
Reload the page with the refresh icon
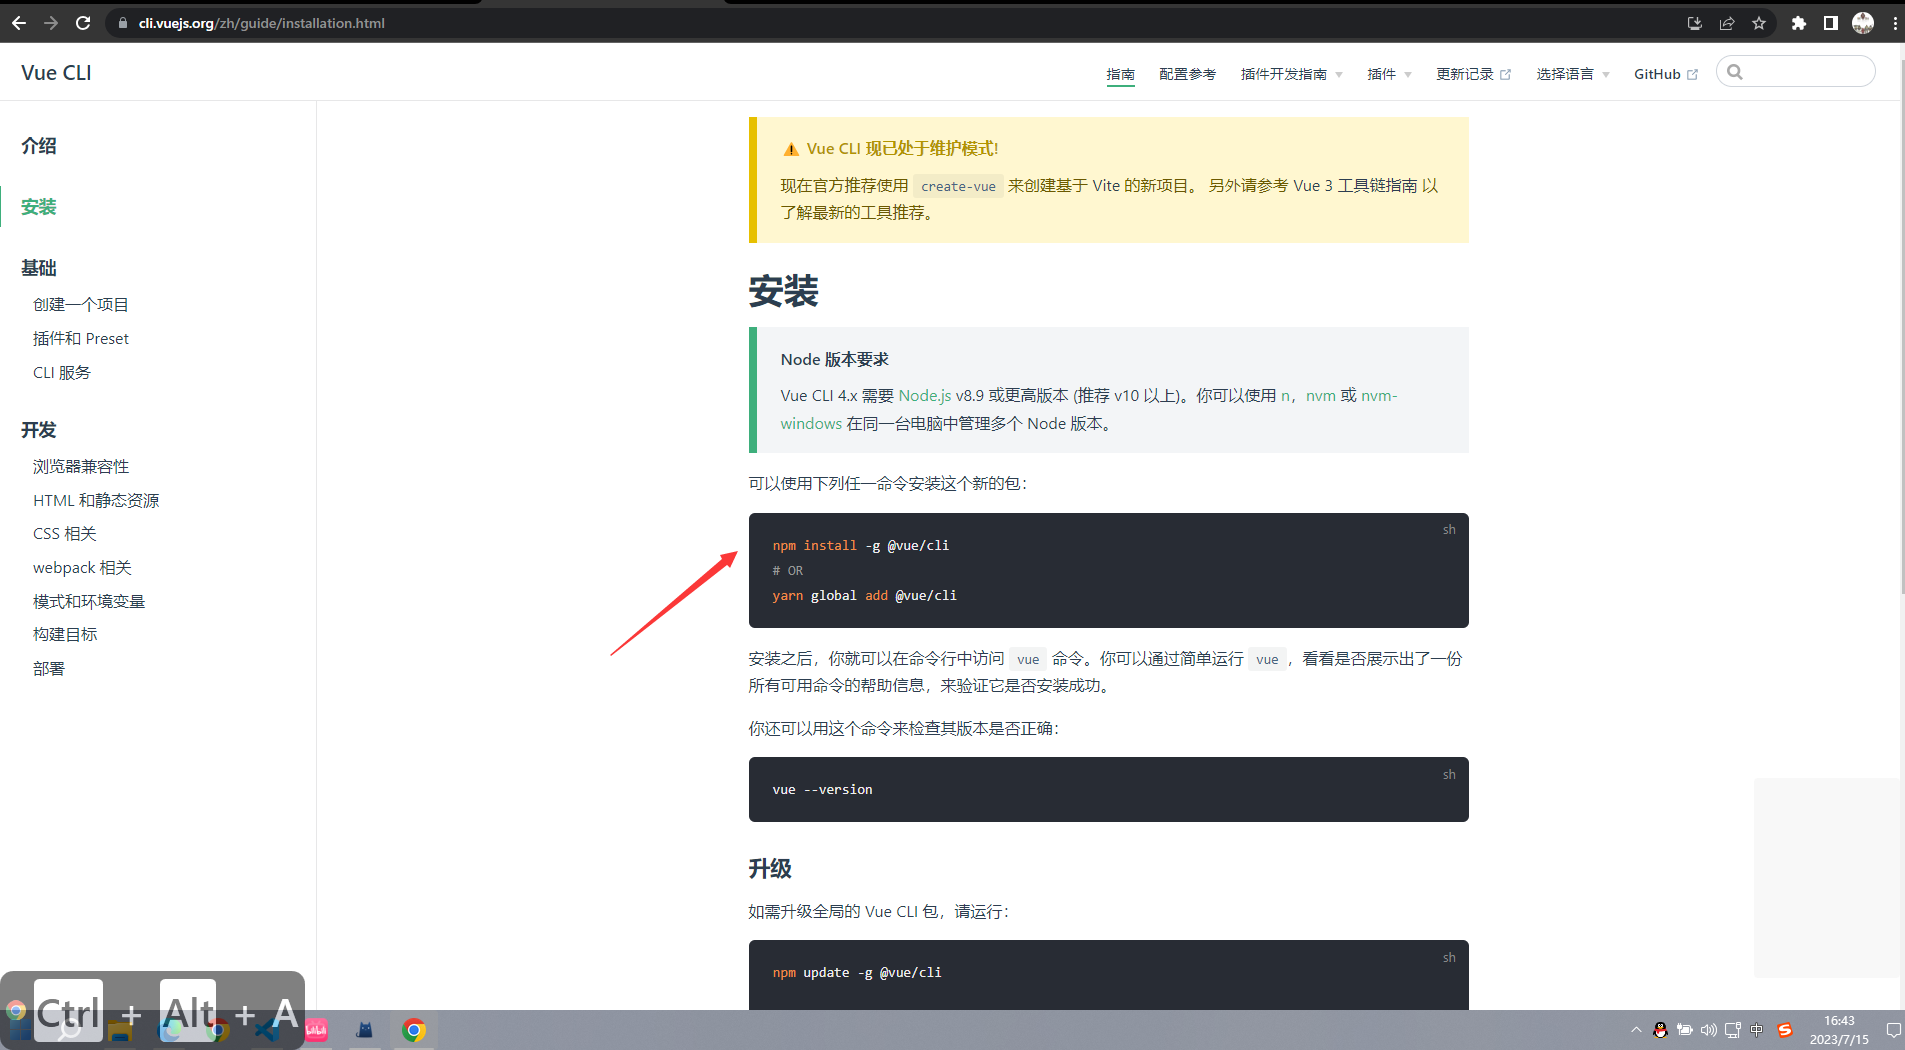(83, 23)
